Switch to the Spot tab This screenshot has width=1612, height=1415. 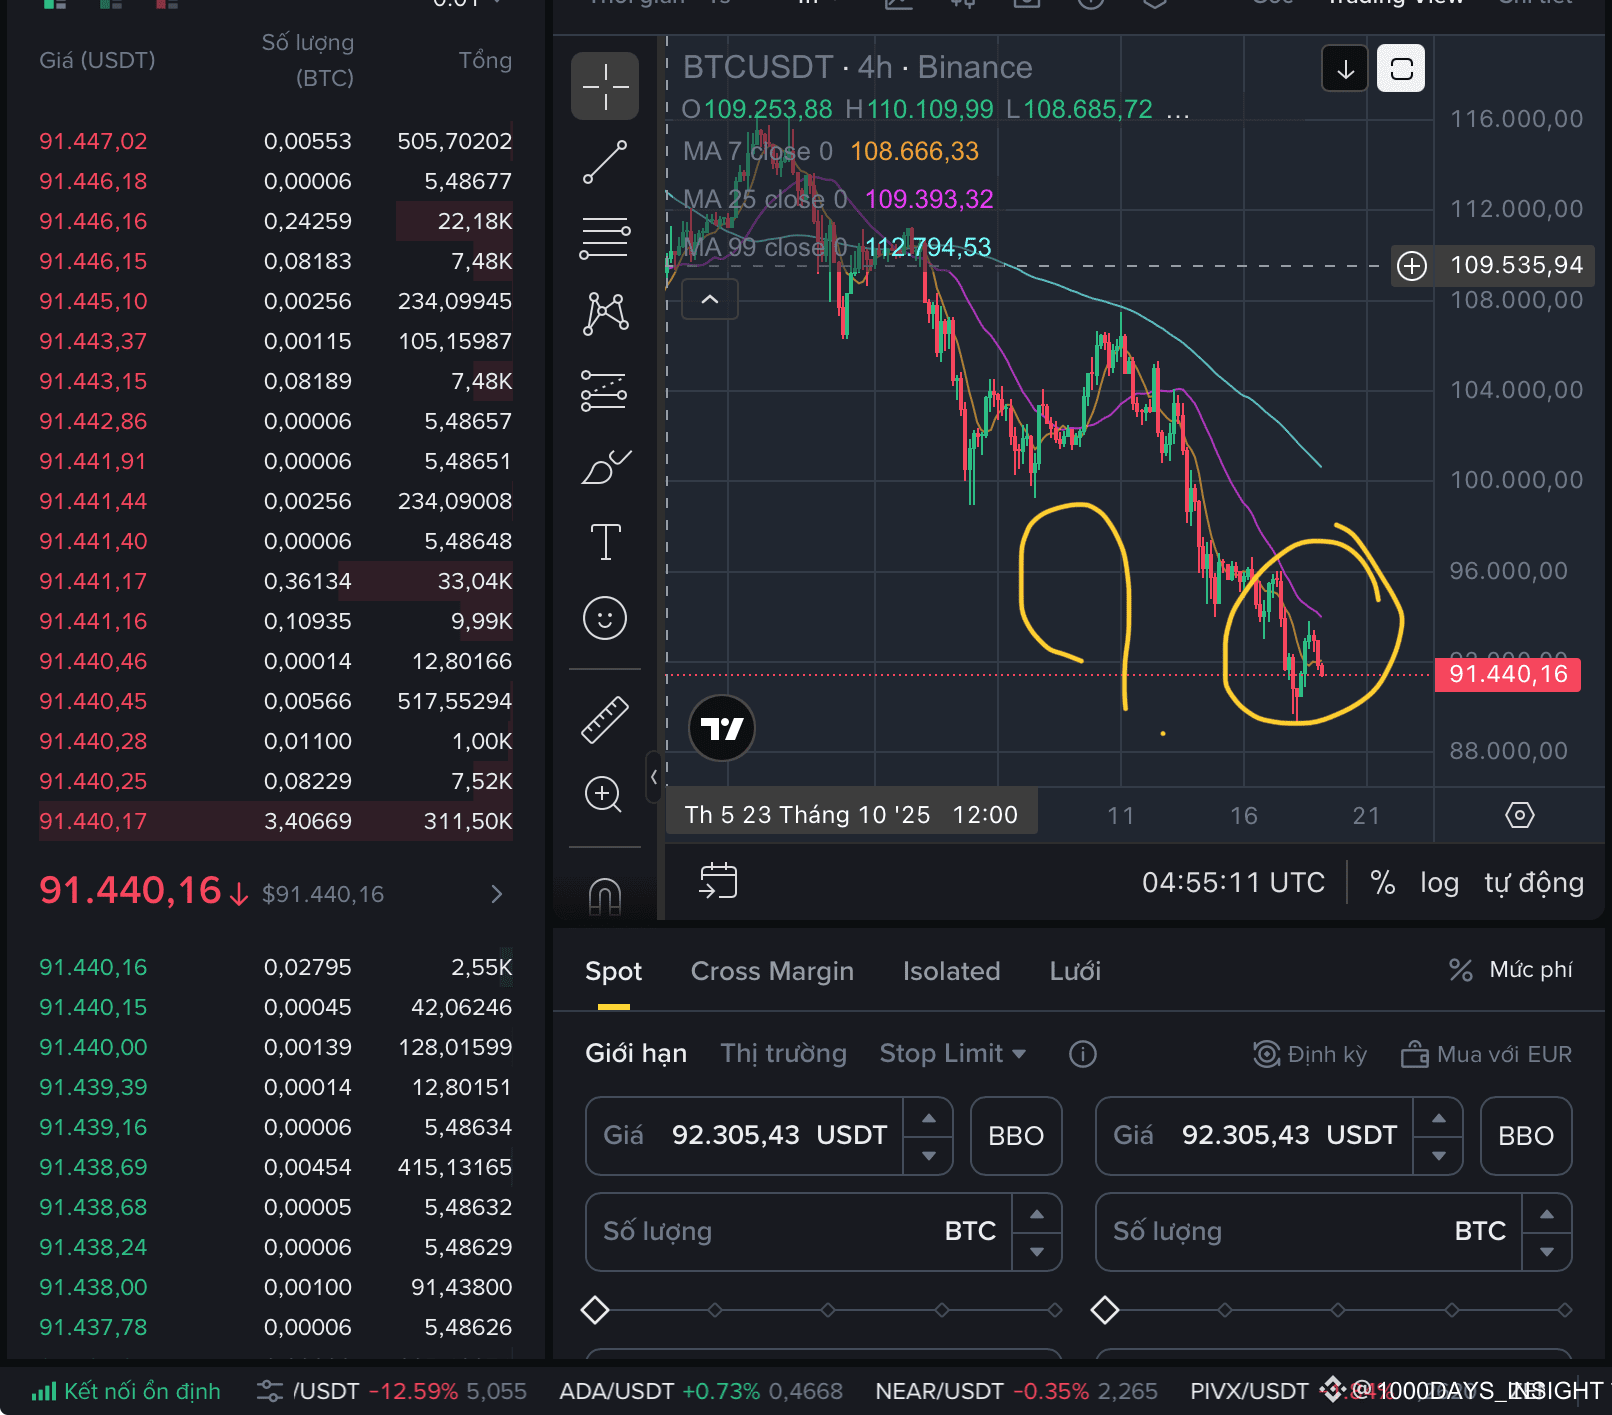(x=613, y=971)
